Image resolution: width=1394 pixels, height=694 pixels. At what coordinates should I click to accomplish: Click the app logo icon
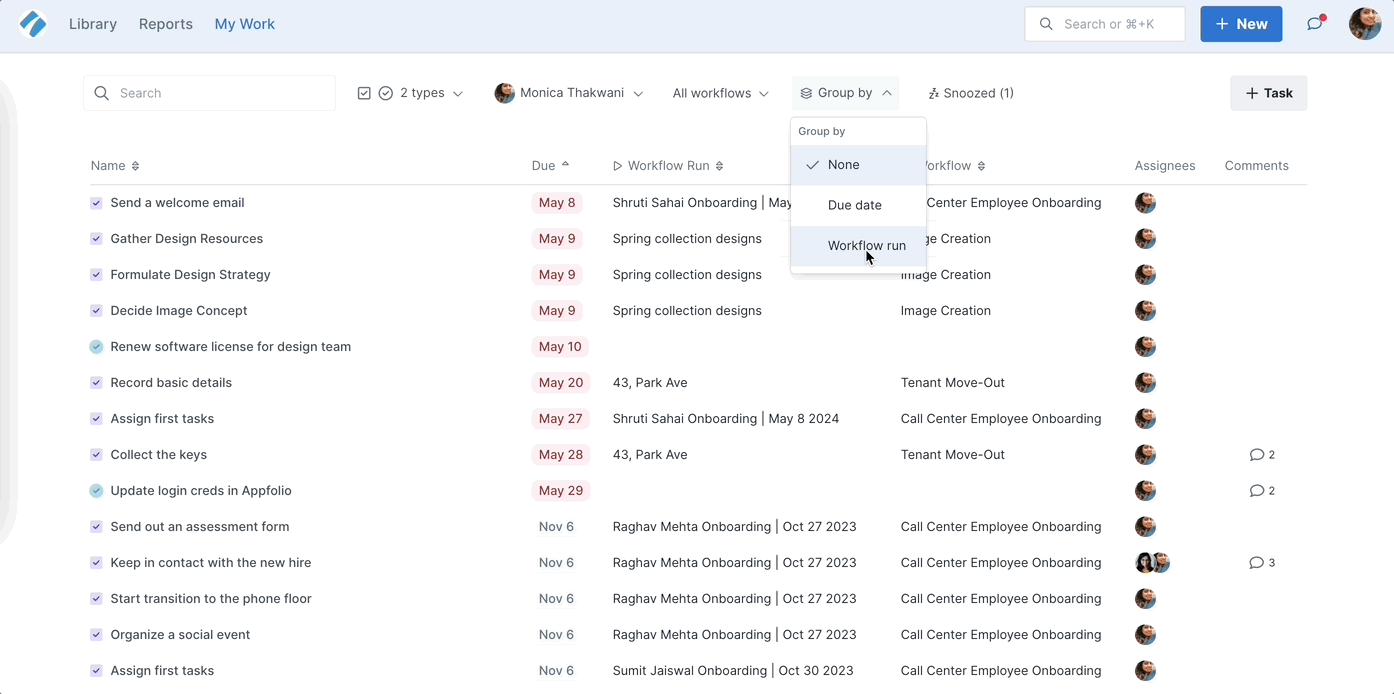(33, 24)
